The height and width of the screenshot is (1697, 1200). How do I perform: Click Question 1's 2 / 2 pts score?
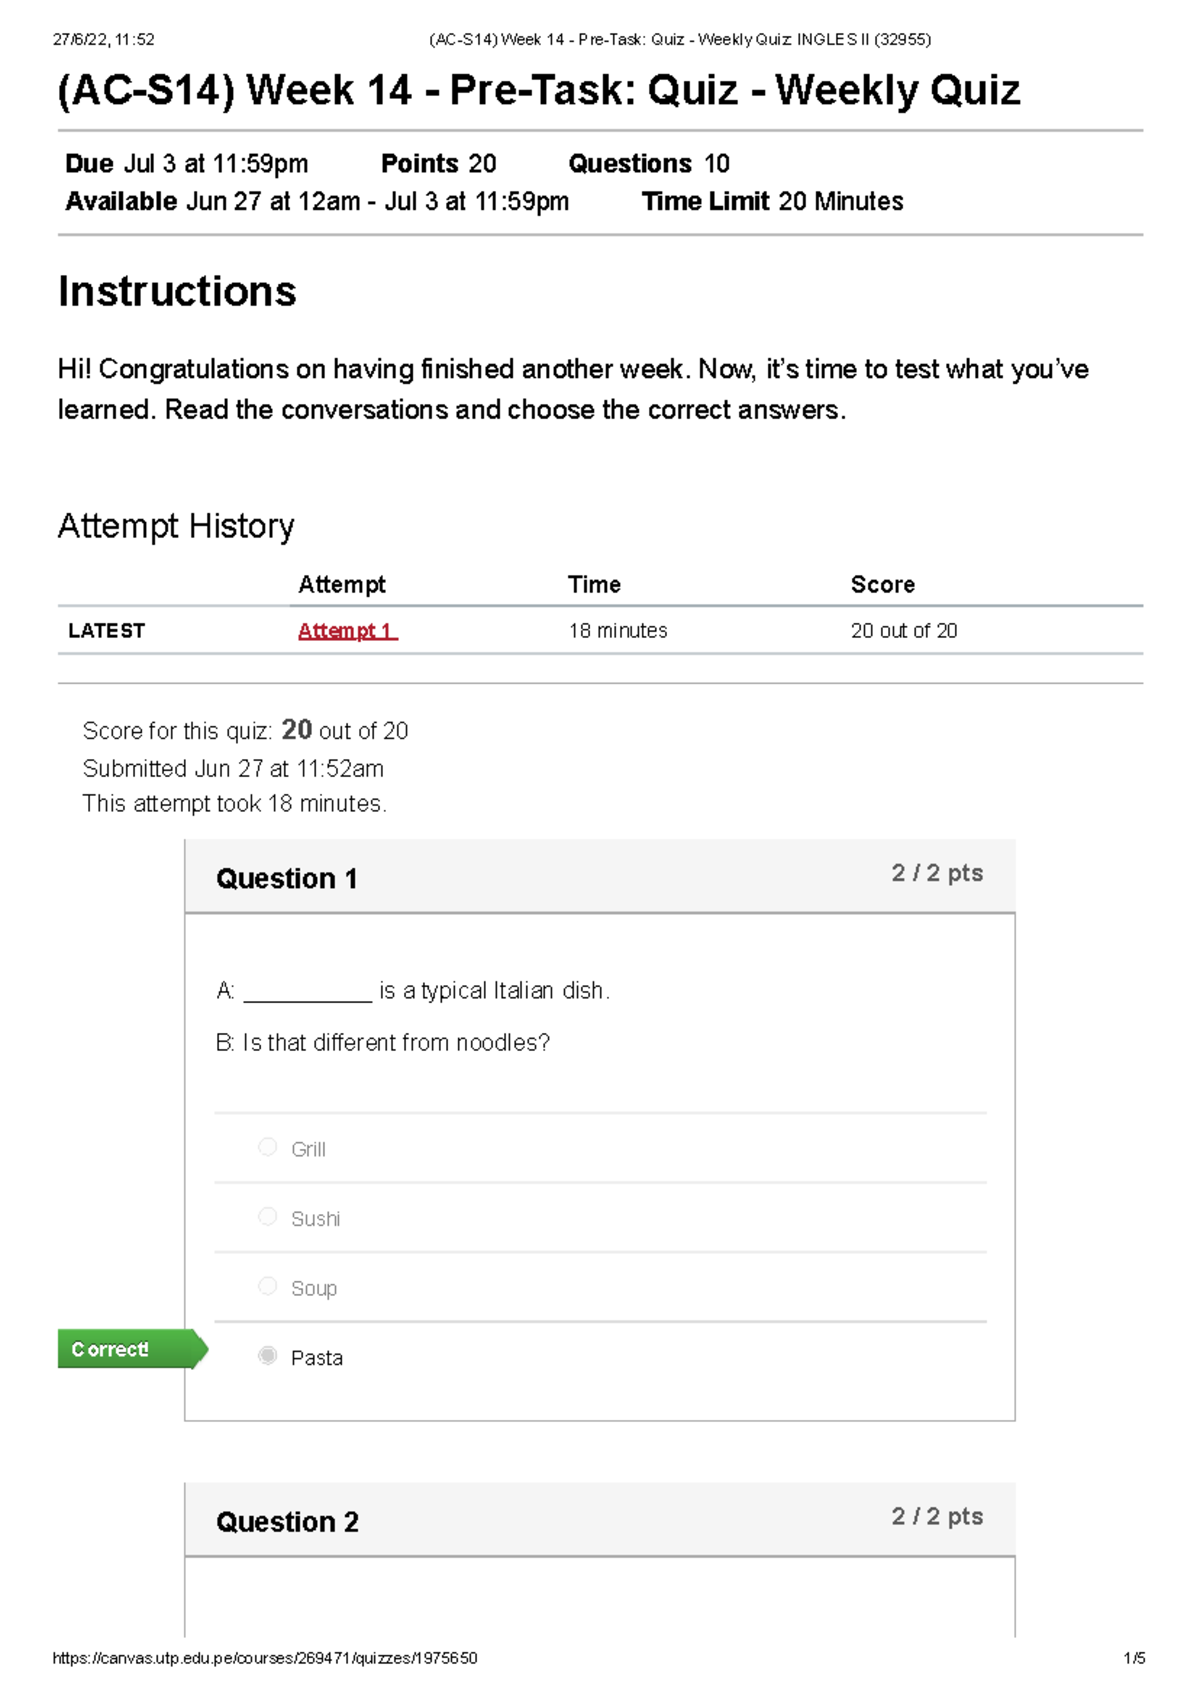937,873
